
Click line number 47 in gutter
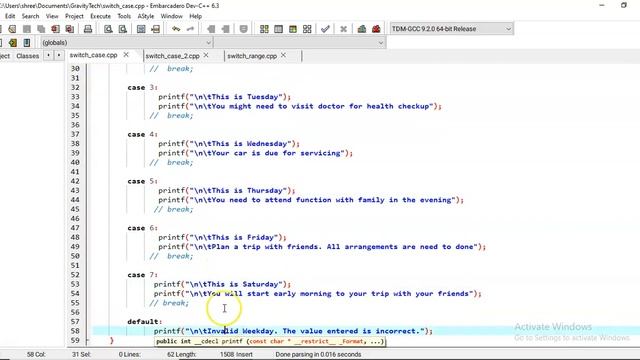tap(75, 228)
